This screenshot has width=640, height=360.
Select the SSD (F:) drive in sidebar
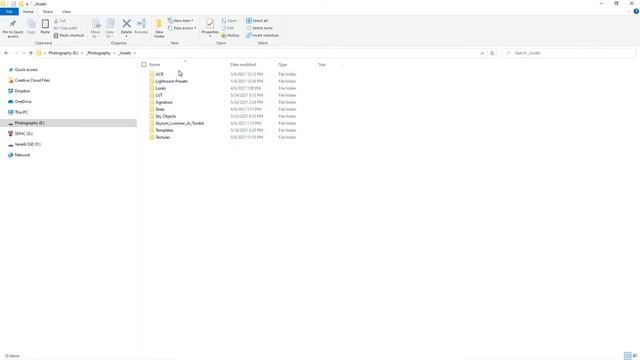tap(27, 144)
